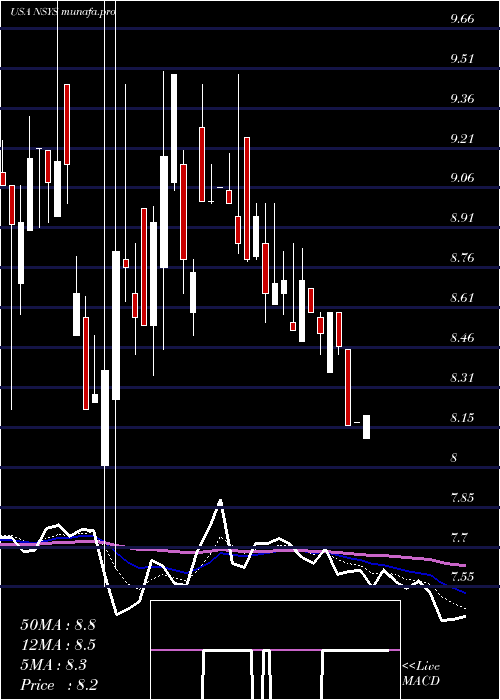The width and height of the screenshot is (500, 700).
Task: Select the 8.91 price axis label
Action: pos(462,218)
